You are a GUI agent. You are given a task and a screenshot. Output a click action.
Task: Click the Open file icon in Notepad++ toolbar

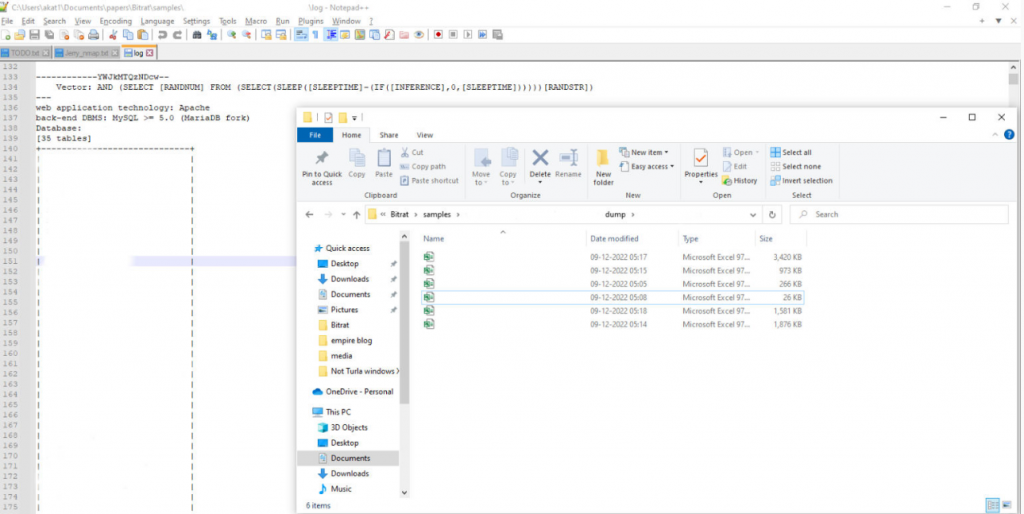point(20,35)
